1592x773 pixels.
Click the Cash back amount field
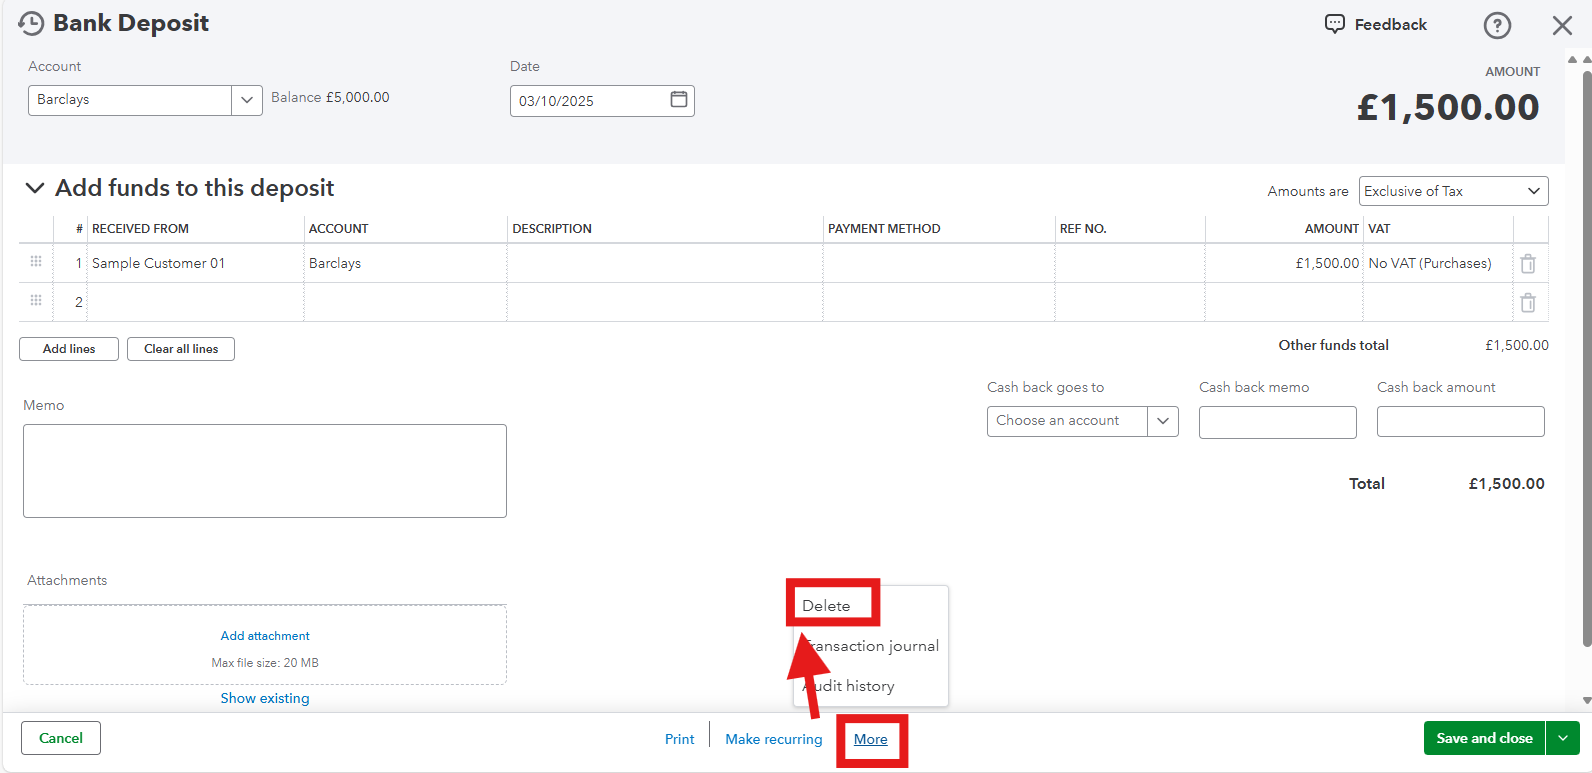point(1459,422)
